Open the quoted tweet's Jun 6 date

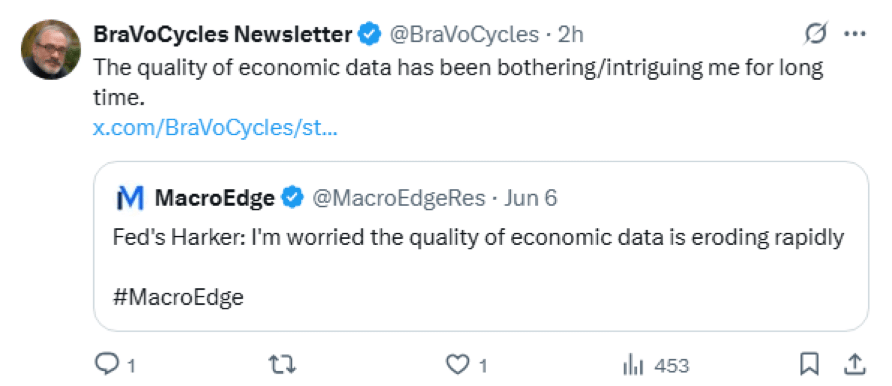pos(531,198)
